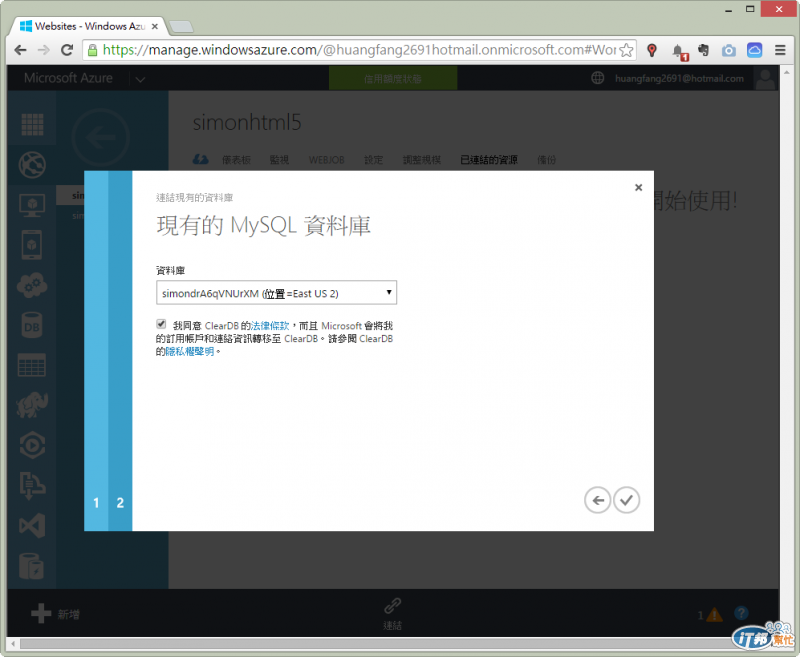Open Mobile Services phone icon in sidebar

32,245
